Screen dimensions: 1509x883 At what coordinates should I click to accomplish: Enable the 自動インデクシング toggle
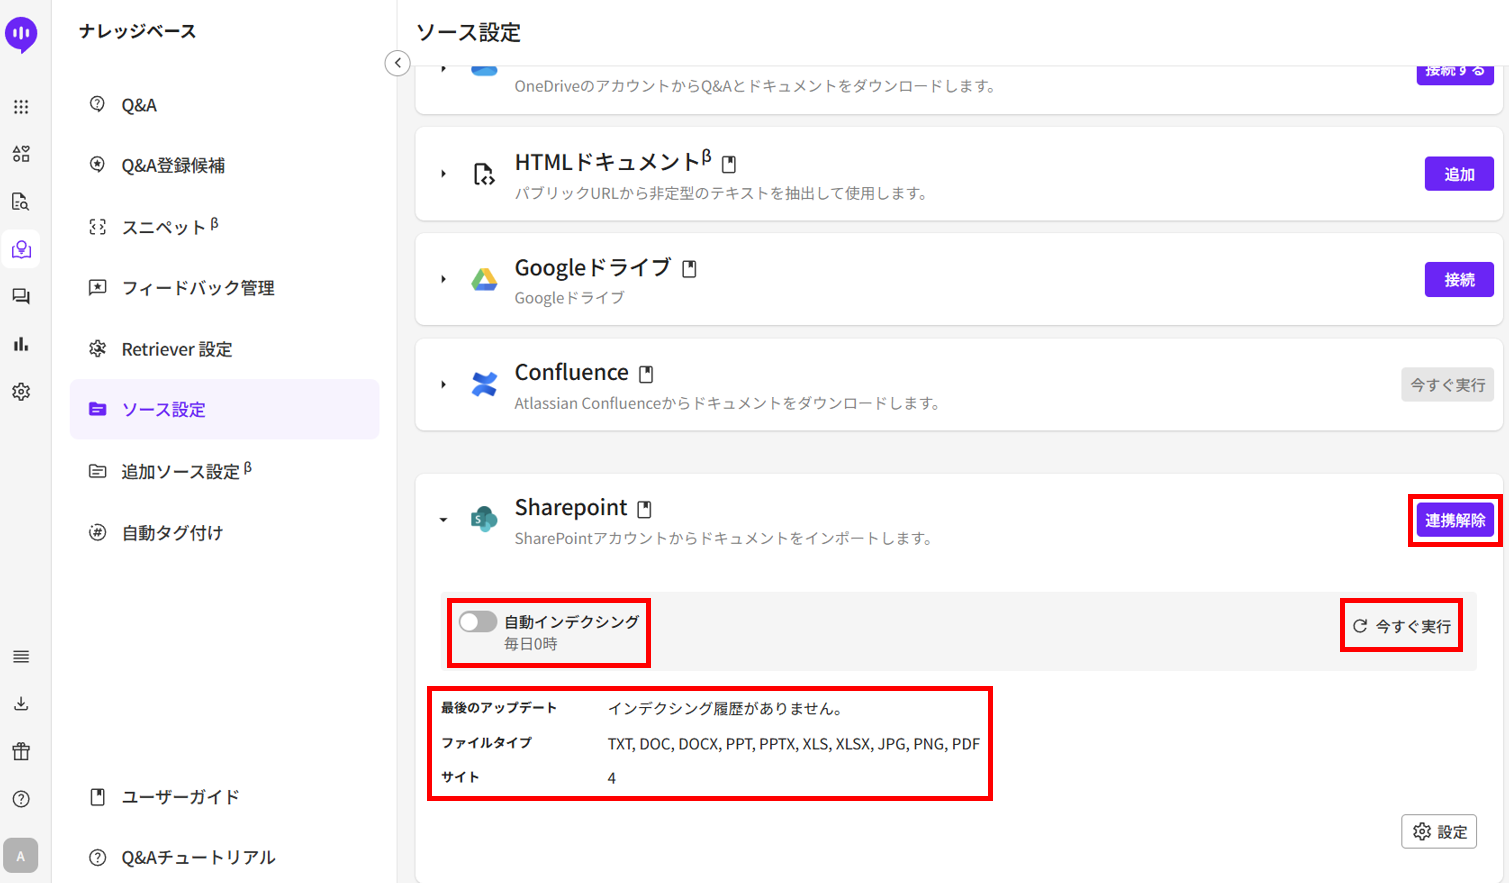coord(478,622)
